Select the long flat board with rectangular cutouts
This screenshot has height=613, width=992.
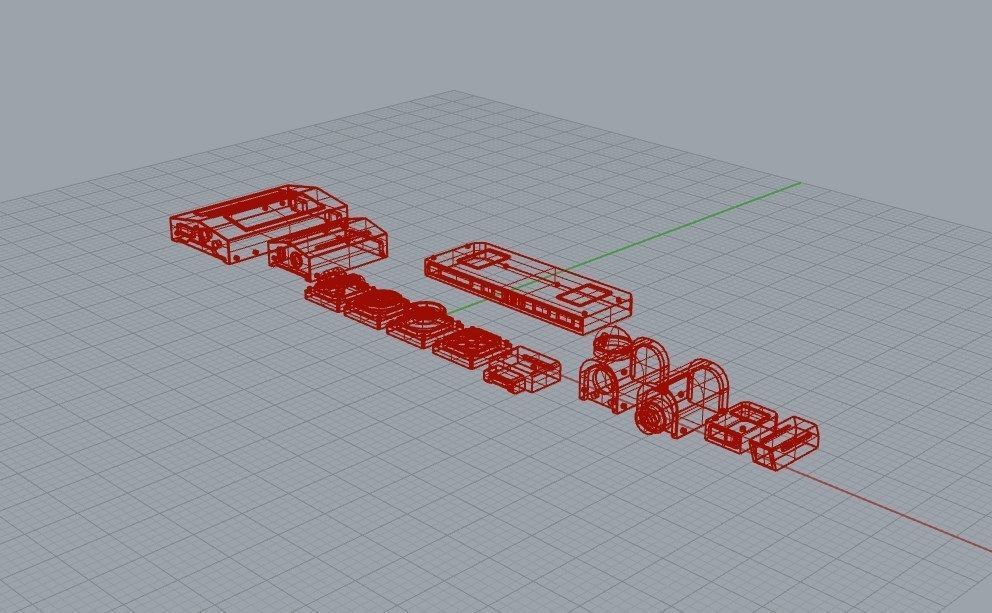[x=528, y=287]
